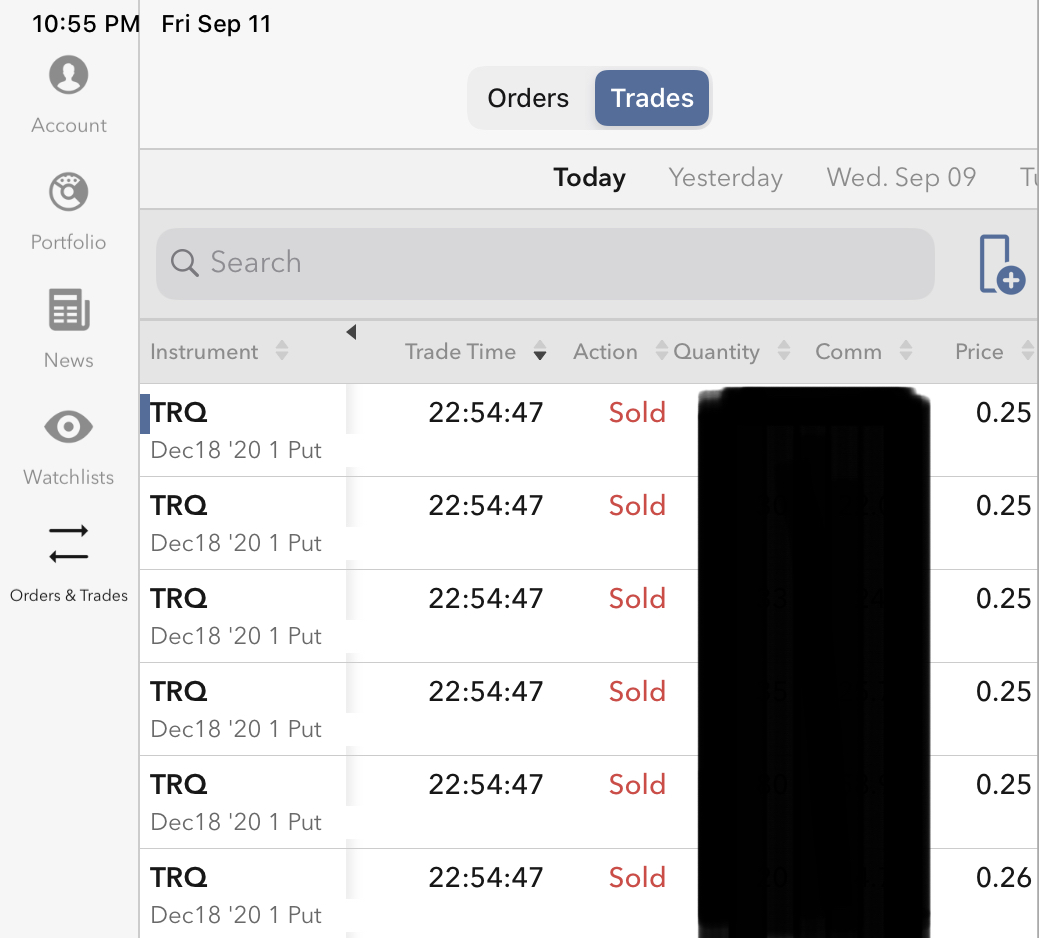This screenshot has width=1039, height=938.
Task: Show the Yesterday trades tab
Action: point(725,178)
